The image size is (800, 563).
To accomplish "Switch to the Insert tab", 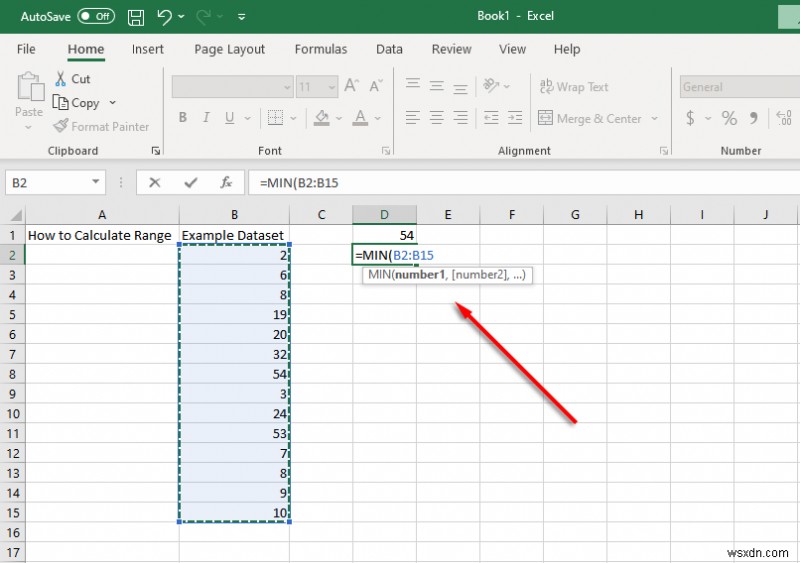I will [147, 50].
